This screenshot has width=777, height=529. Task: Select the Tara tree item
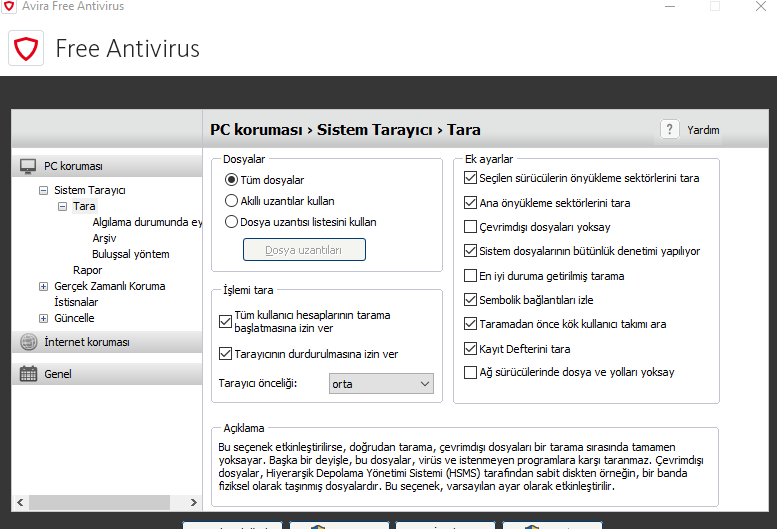[84, 206]
